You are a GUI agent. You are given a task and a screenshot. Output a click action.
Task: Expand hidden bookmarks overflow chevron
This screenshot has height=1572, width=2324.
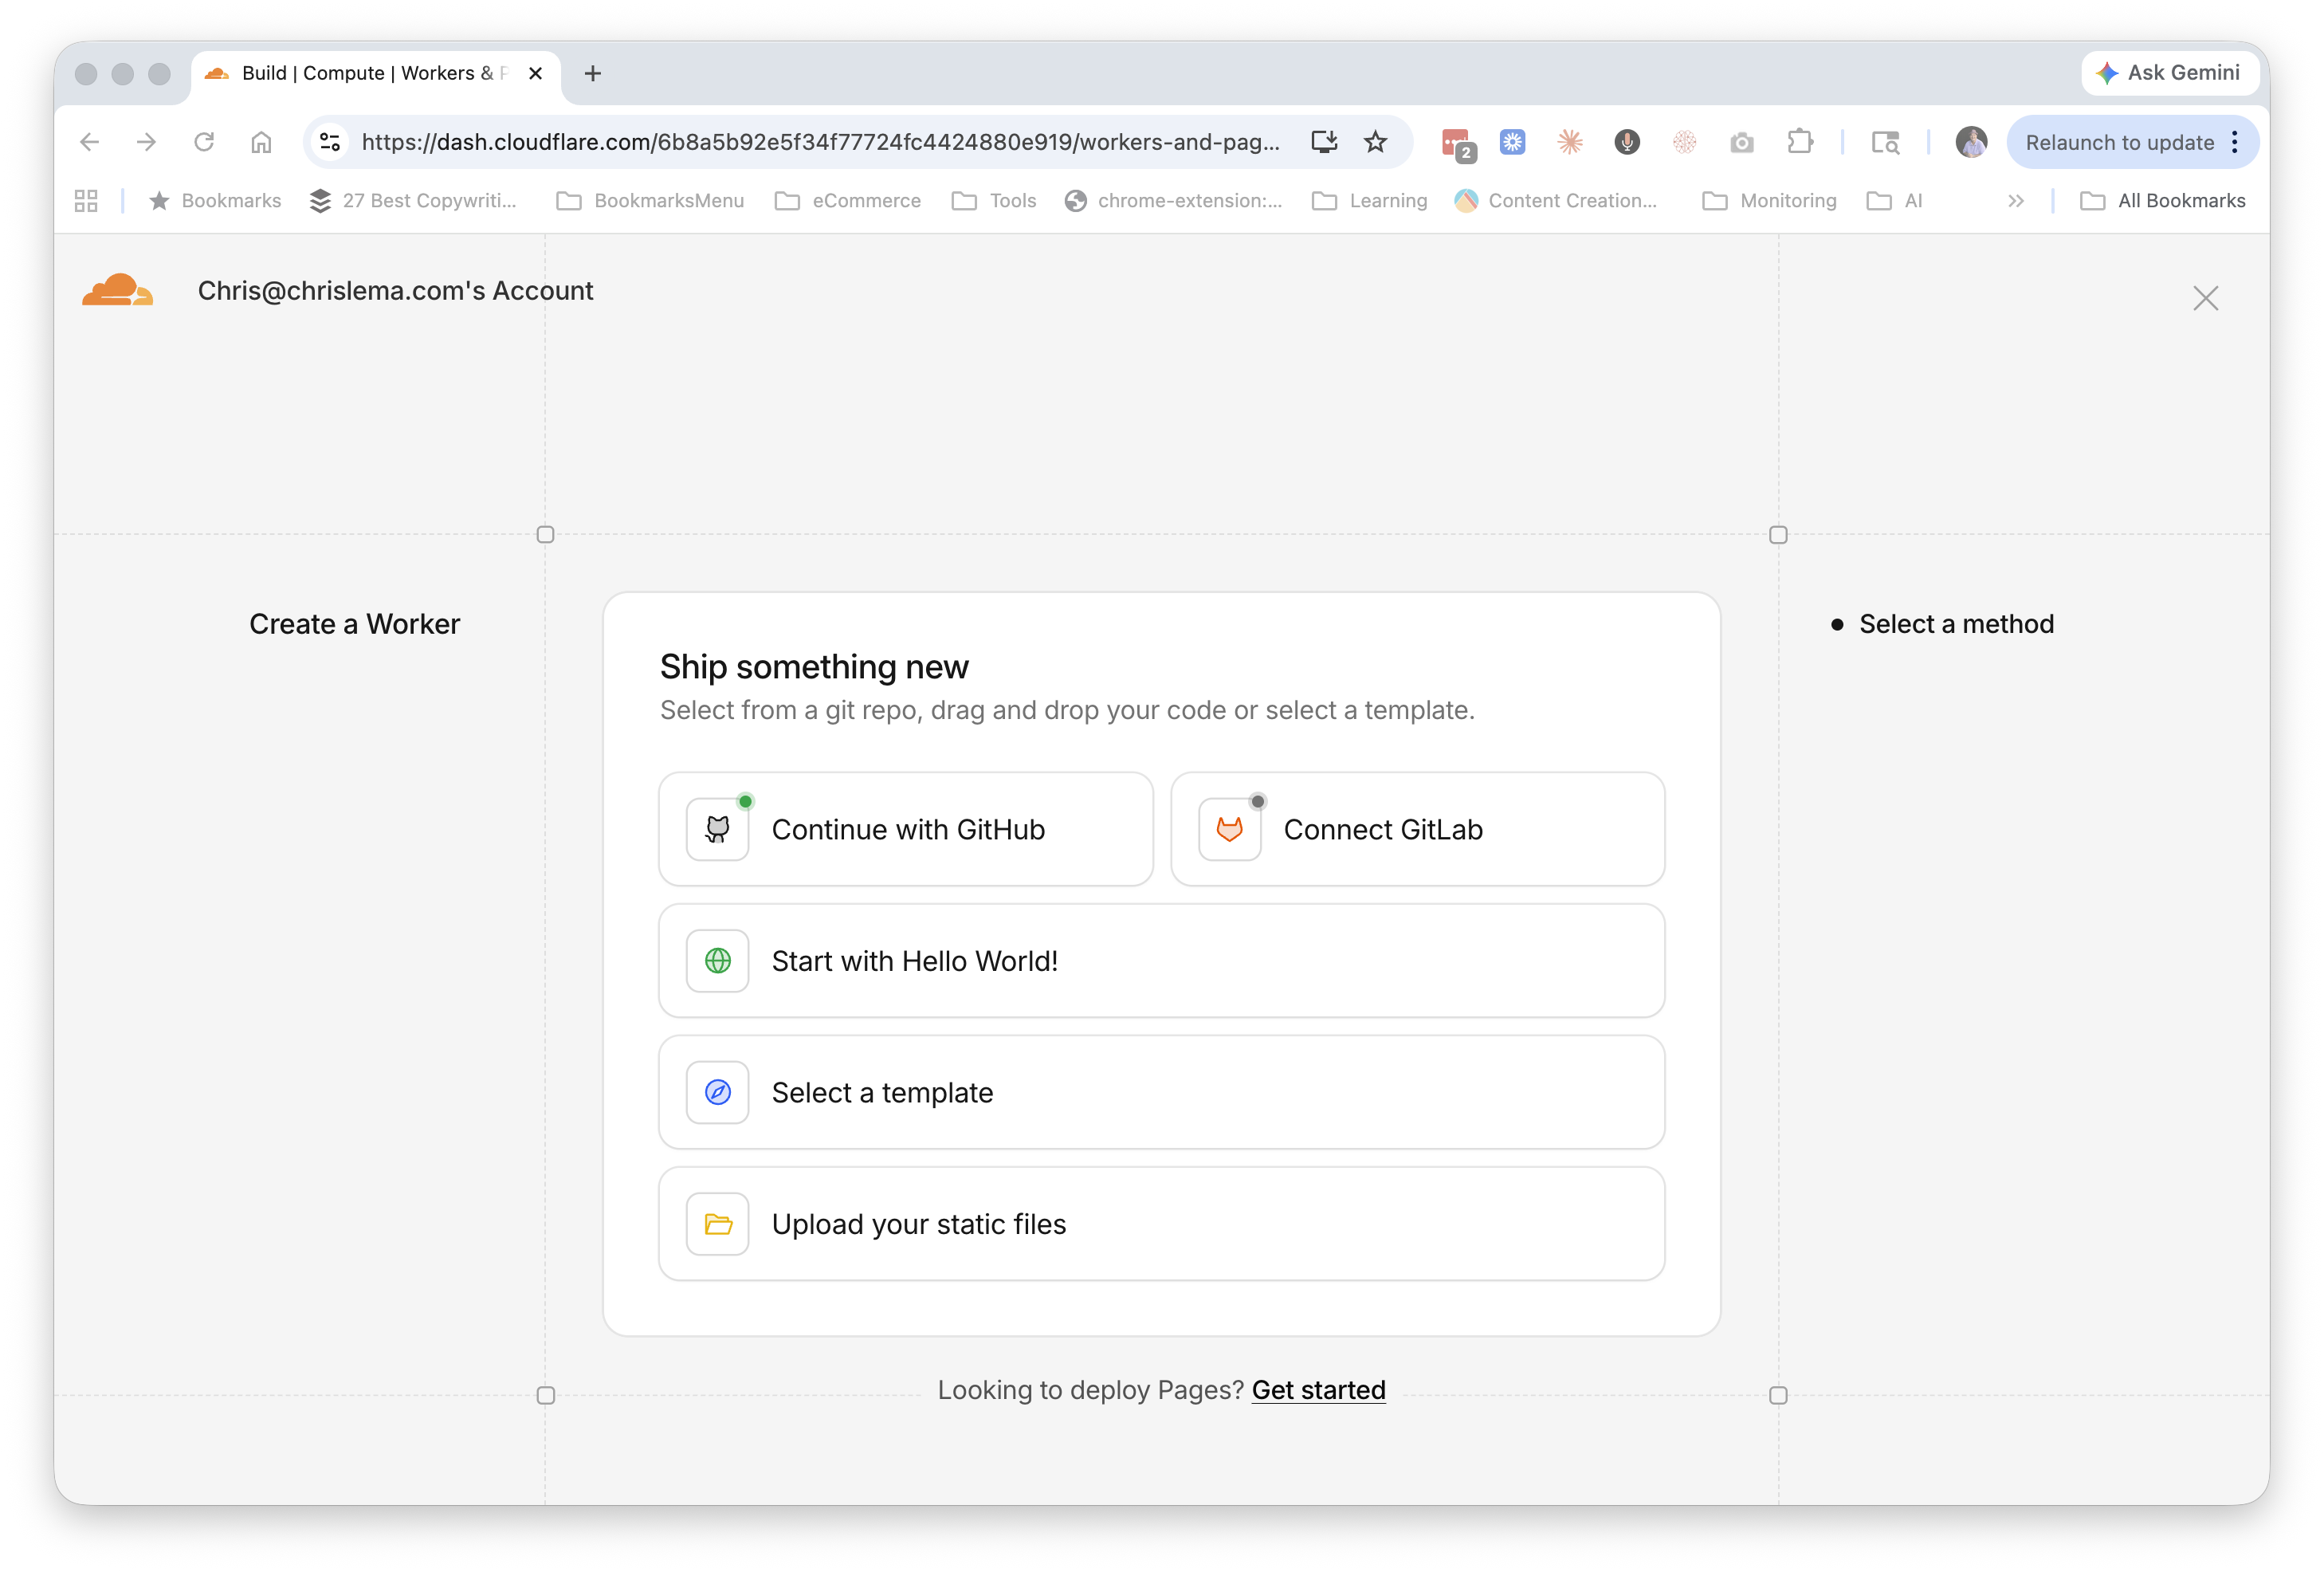(x=2015, y=201)
